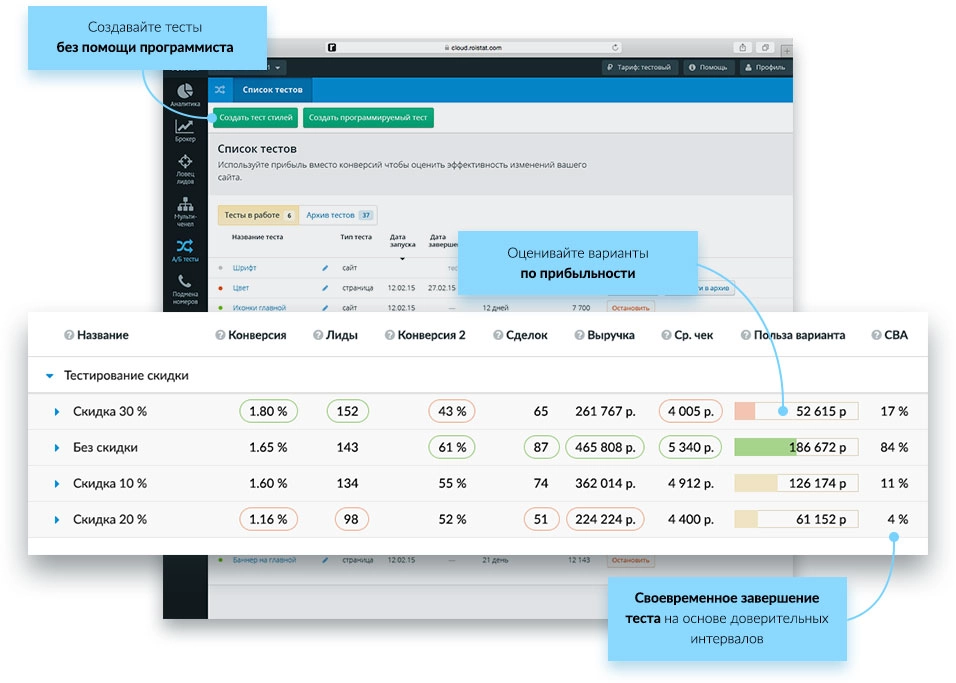Open Мультиченел in the sidebar
This screenshot has width=956, height=683.
184,209
